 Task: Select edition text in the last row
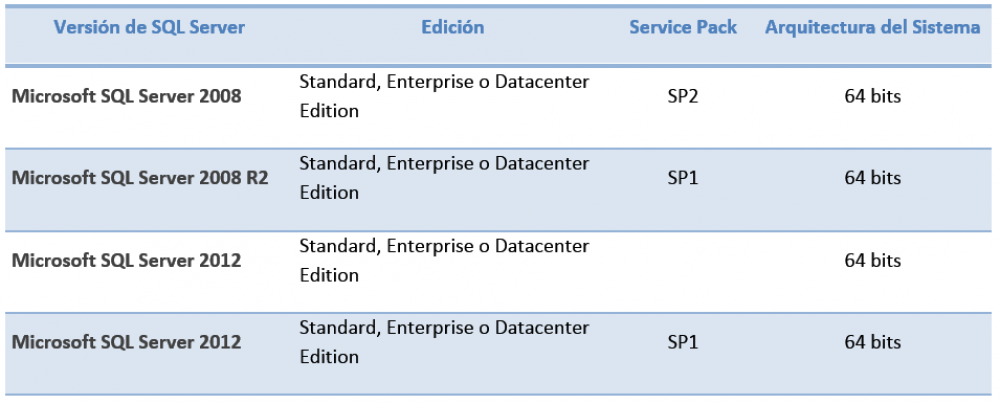tap(445, 342)
